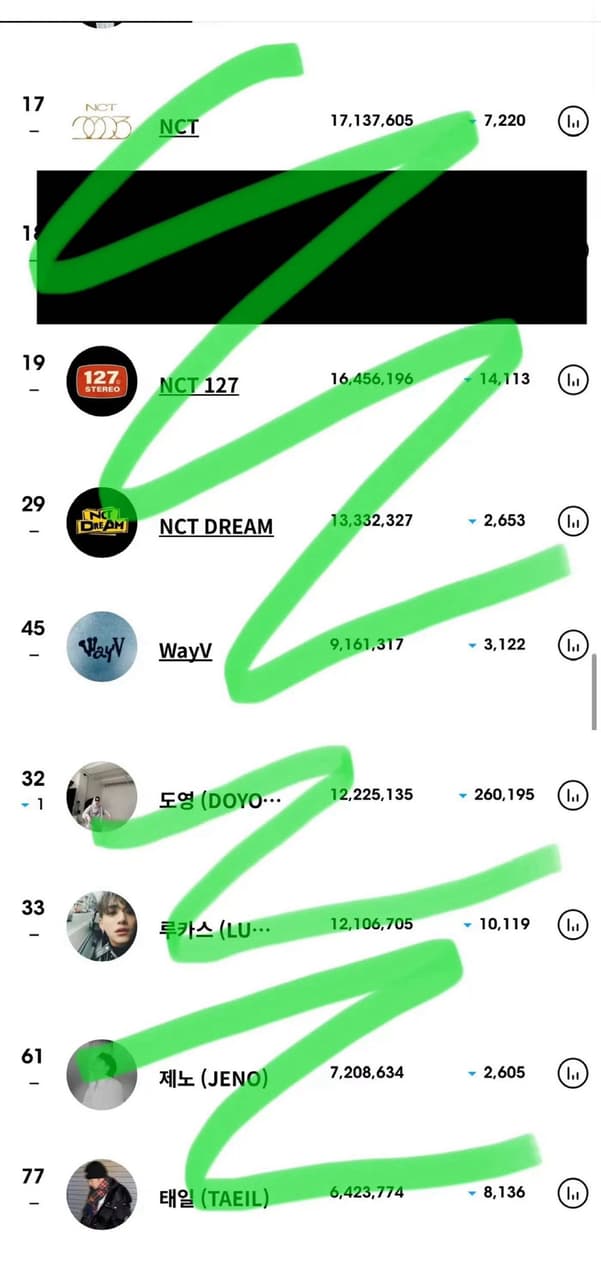601x1280 pixels.
Task: Show chart icon for 제노 (JENO)
Action: pyautogui.click(x=573, y=1073)
